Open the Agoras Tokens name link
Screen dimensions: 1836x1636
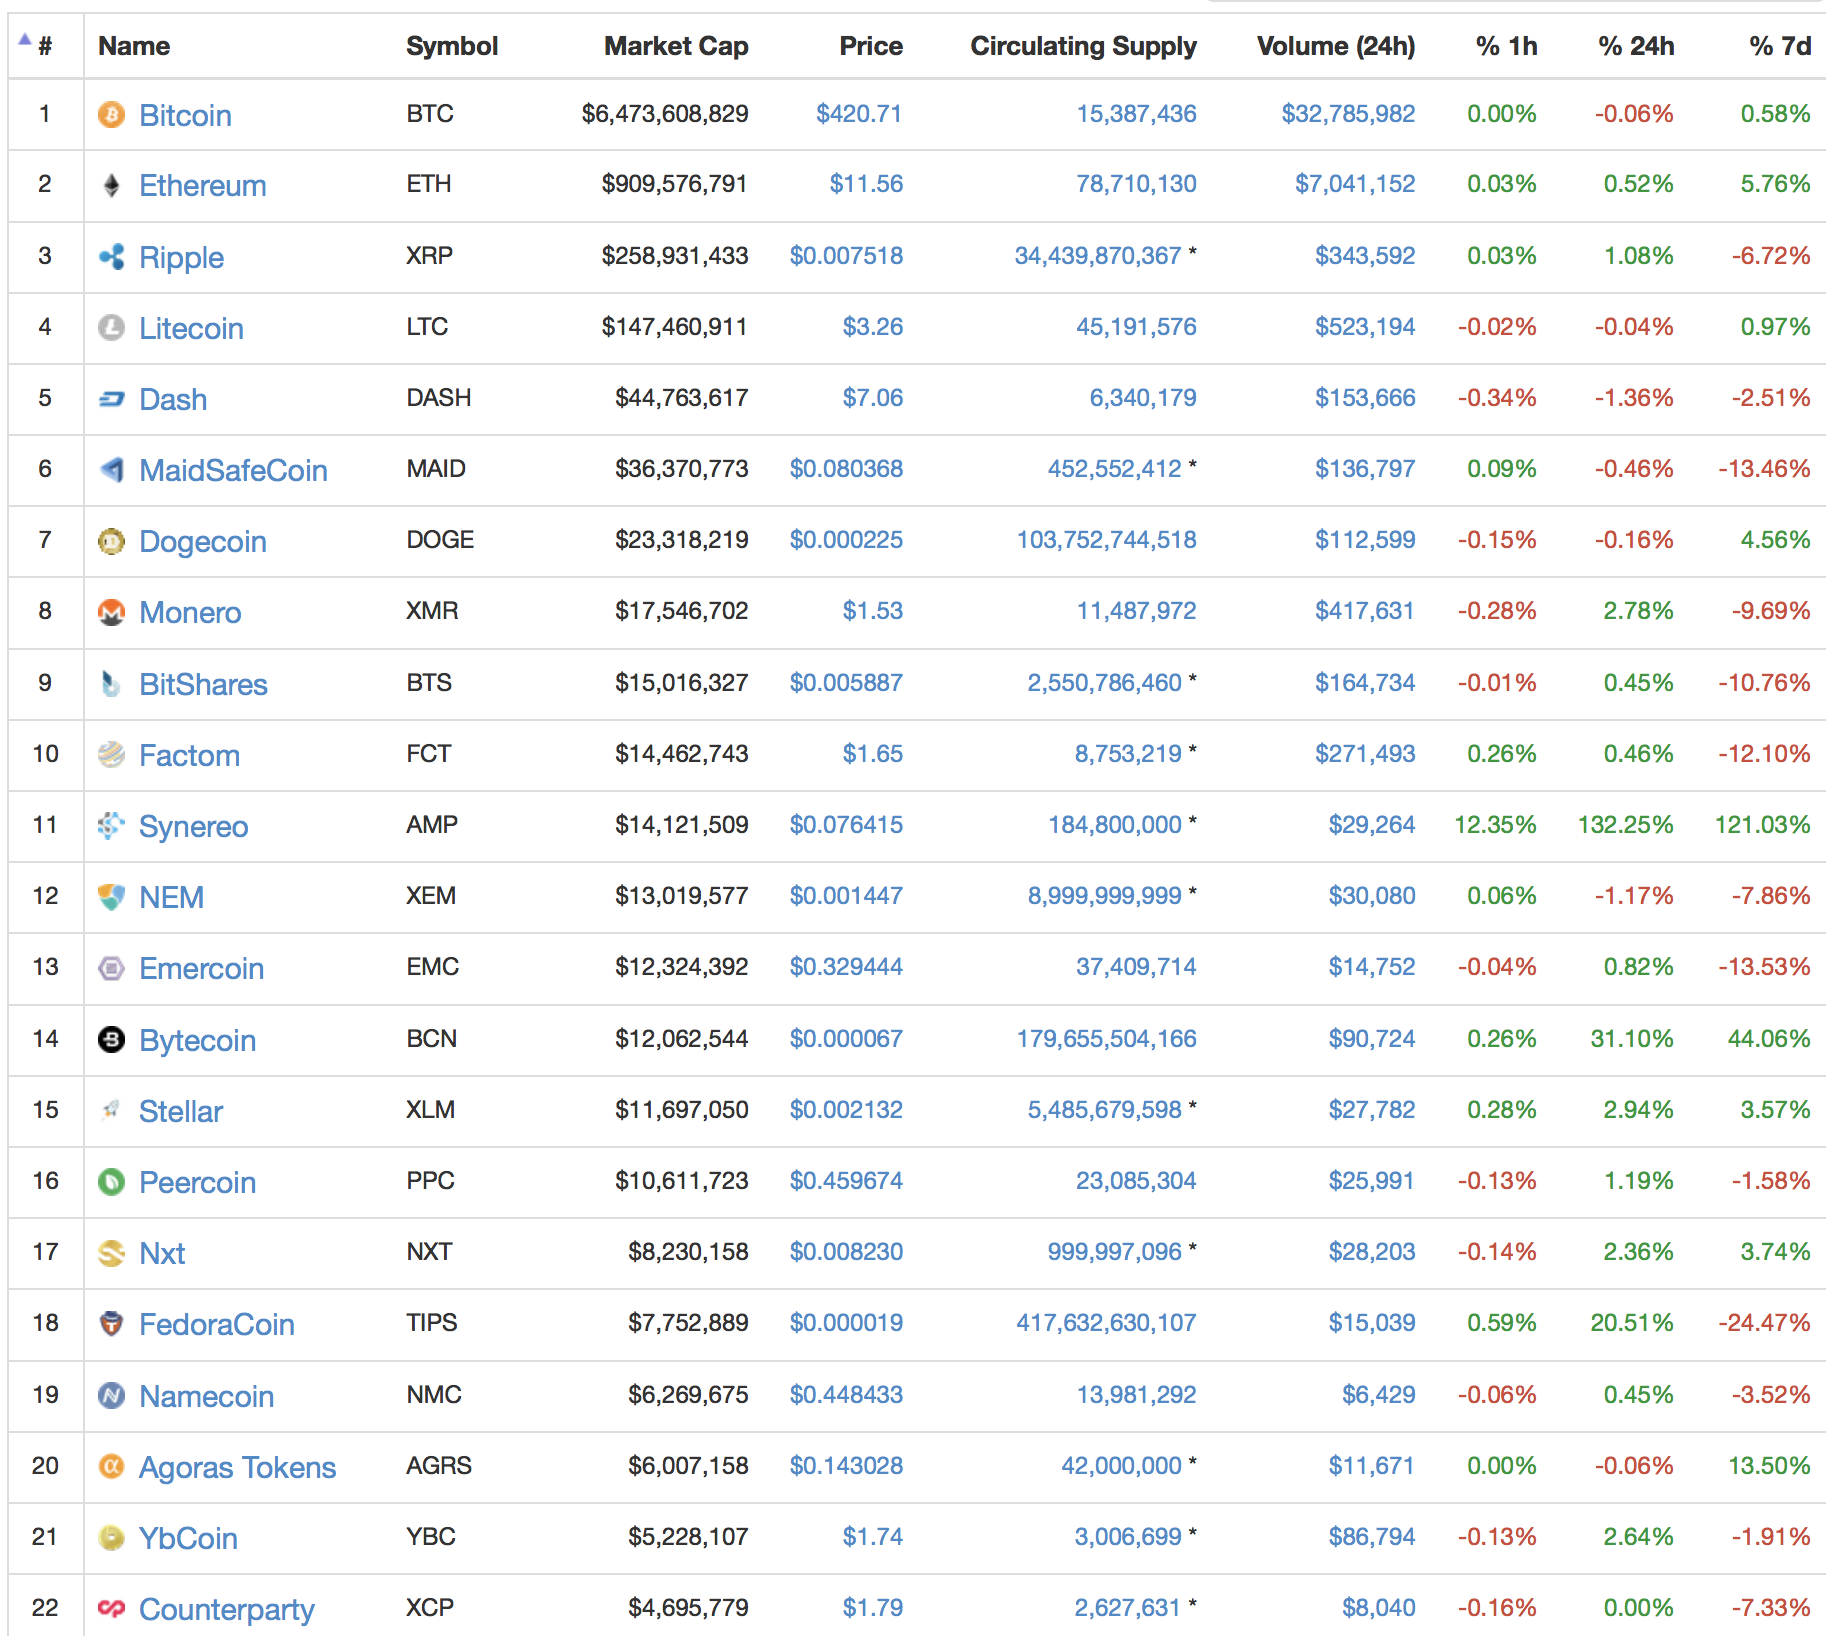point(237,1467)
